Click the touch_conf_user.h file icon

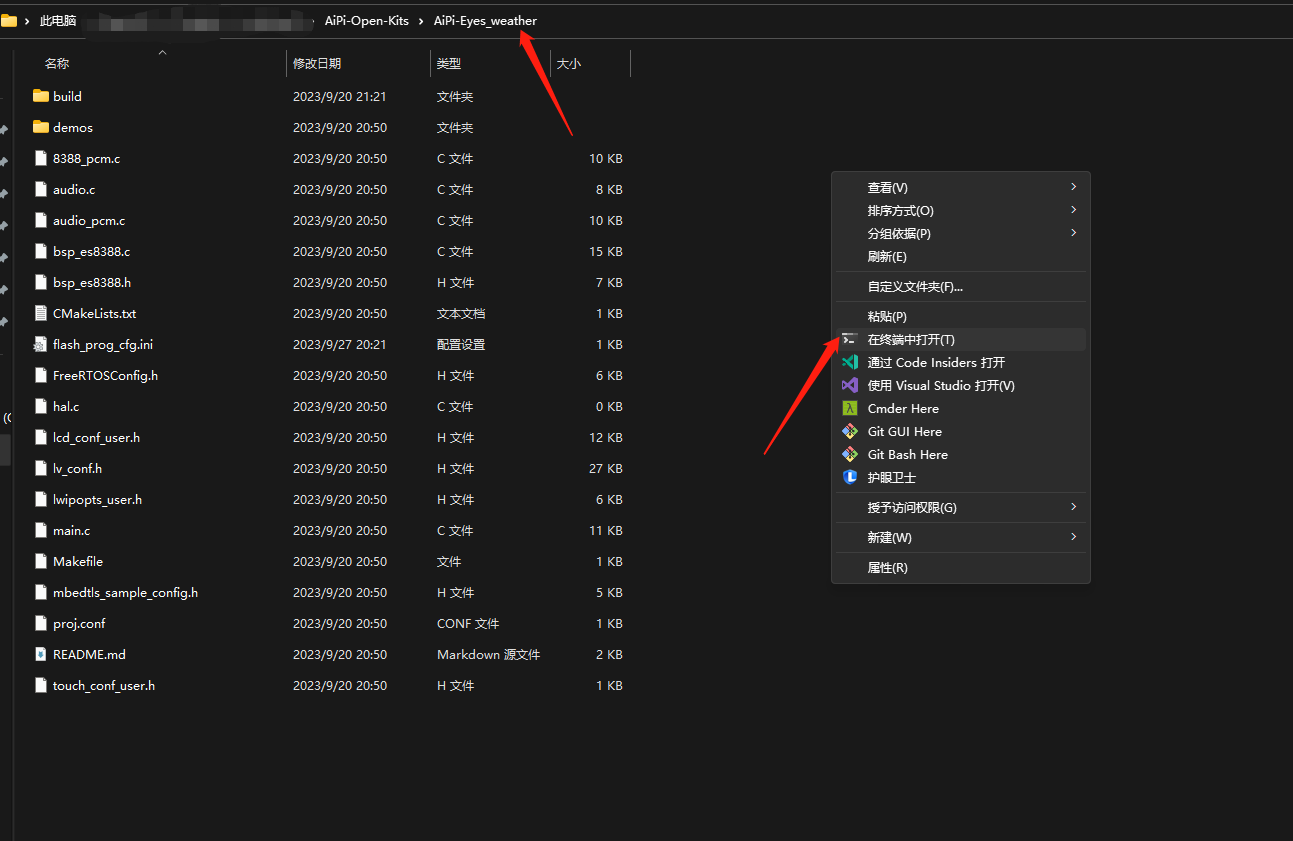[41, 685]
